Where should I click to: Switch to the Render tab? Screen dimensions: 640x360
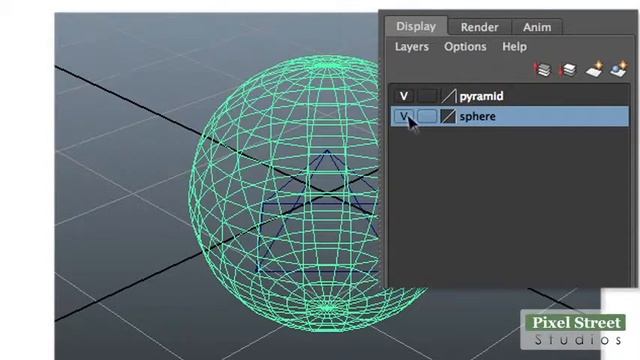(x=479, y=27)
